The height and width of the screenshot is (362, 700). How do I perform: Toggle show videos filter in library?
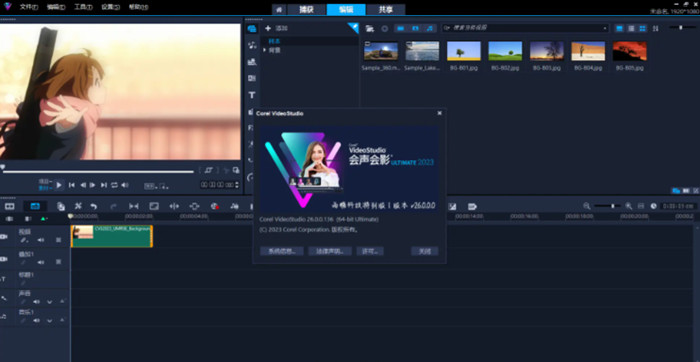coord(400,28)
